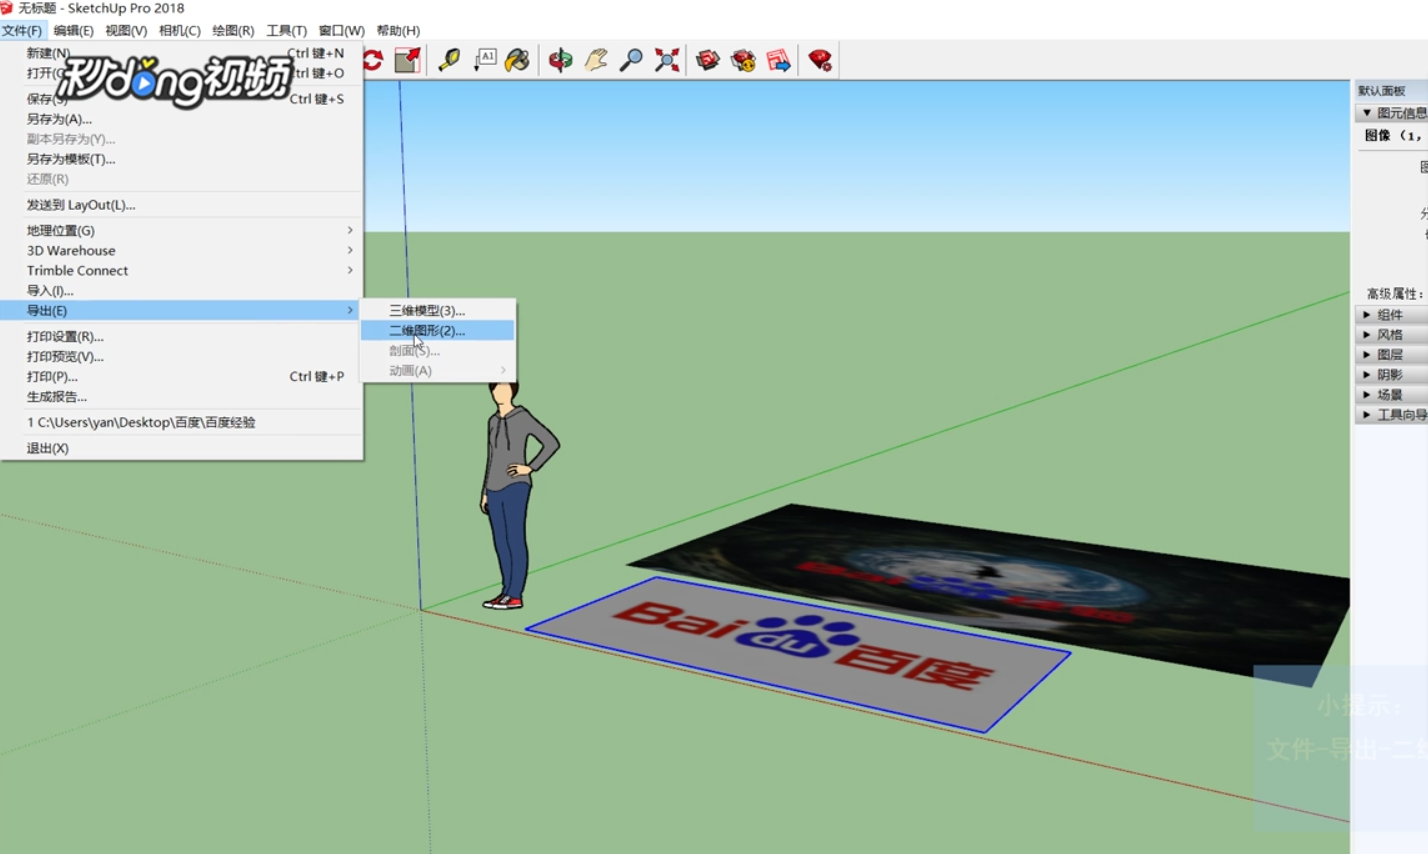
Task: Open the 编辑(E) menu
Action: coord(73,30)
